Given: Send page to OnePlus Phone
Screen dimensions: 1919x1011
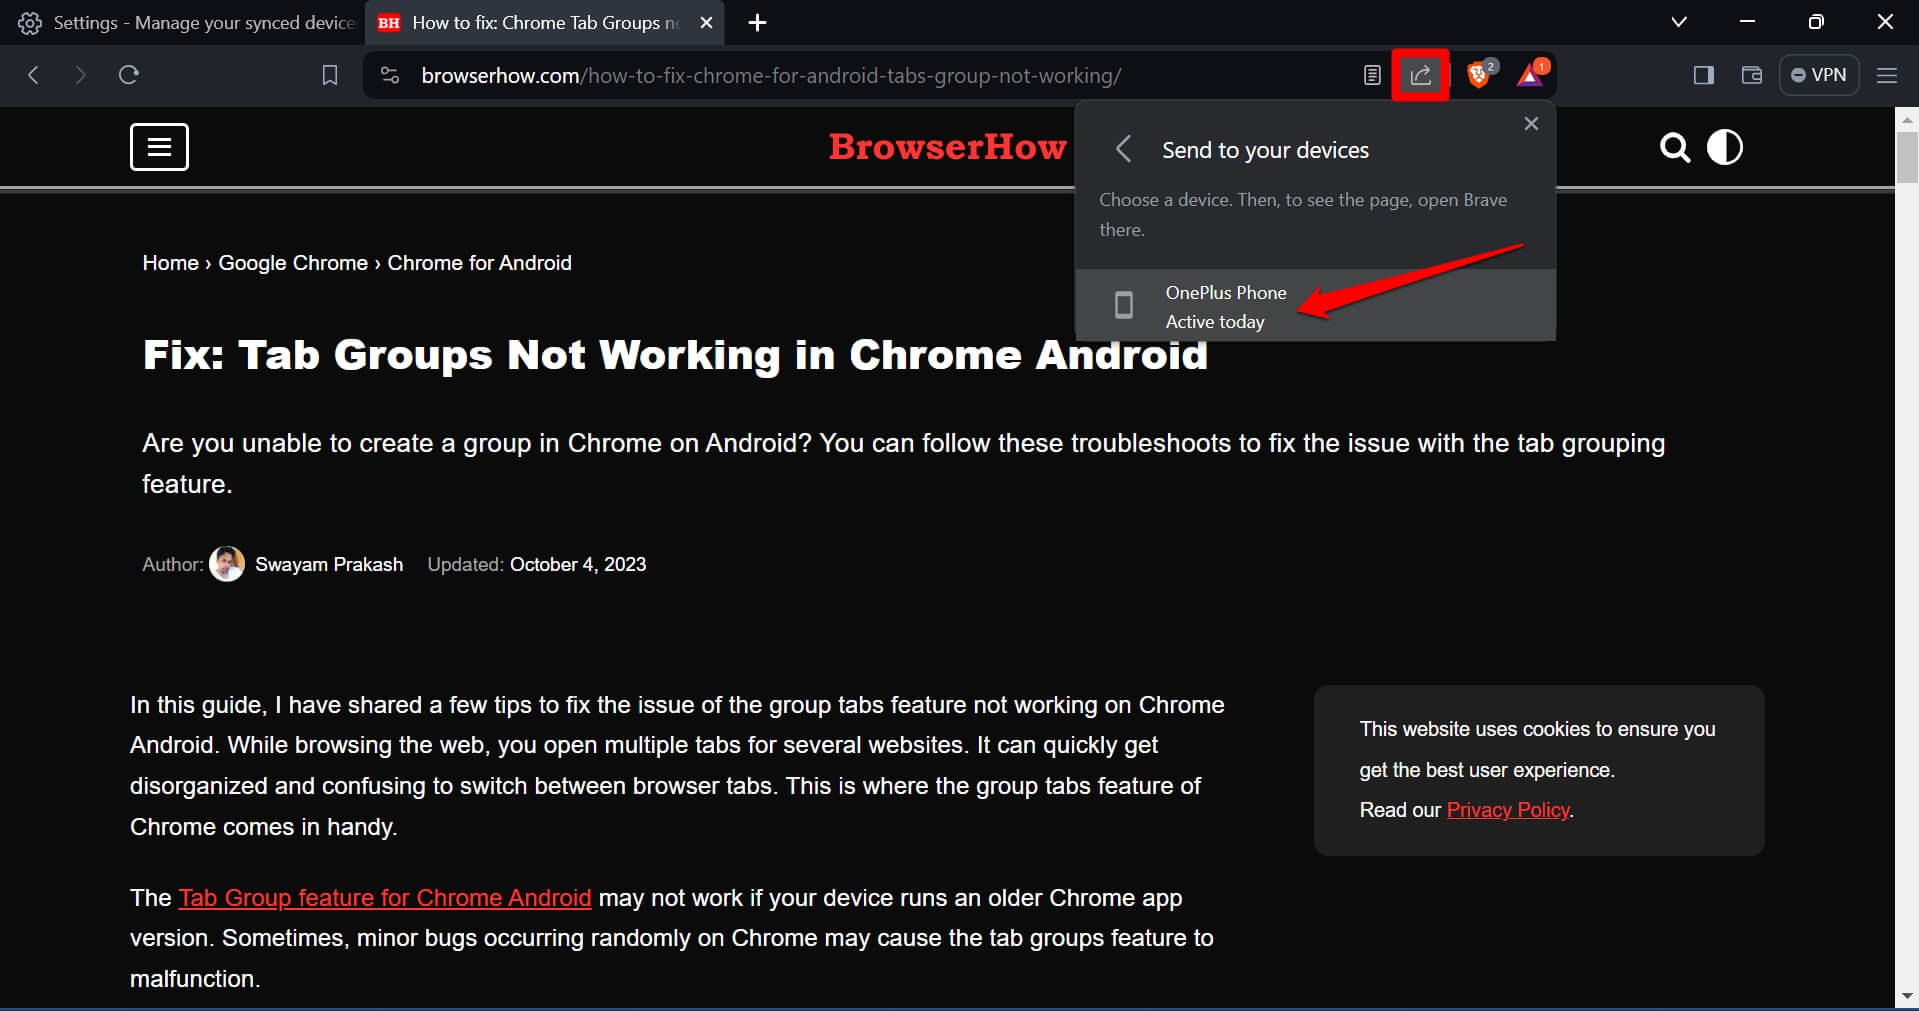Looking at the screenshot, I should click(x=1315, y=306).
